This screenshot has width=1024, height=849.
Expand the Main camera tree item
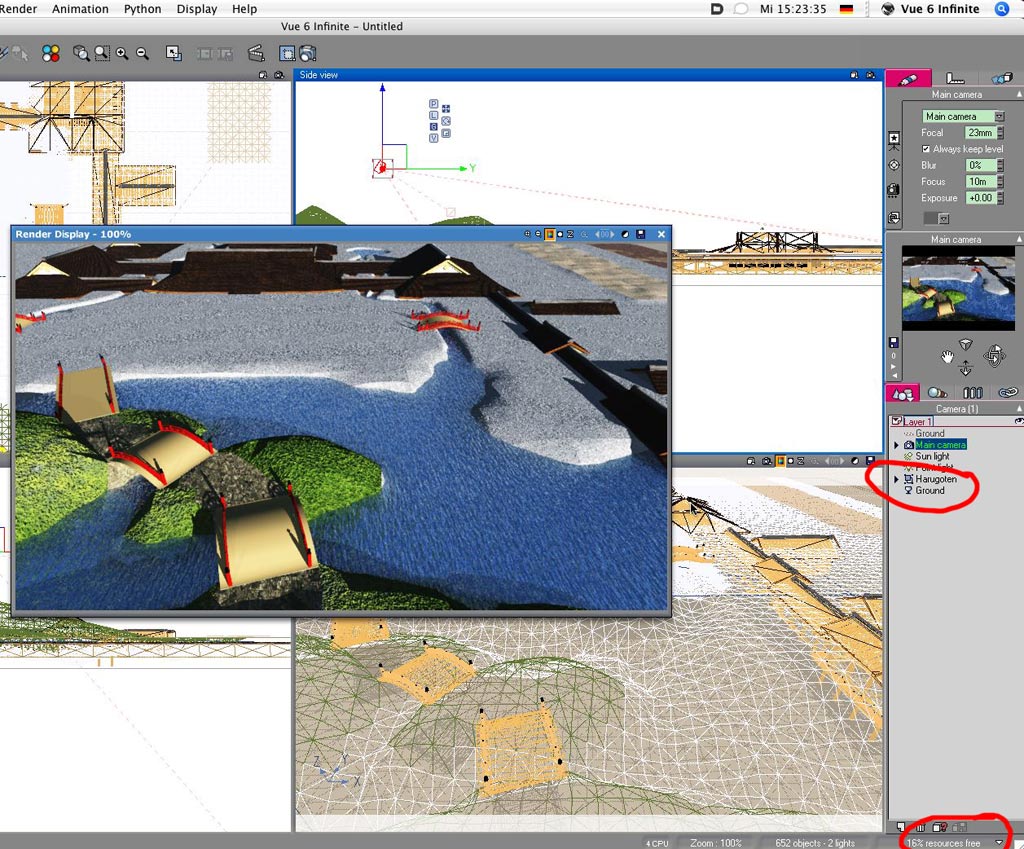pos(896,445)
